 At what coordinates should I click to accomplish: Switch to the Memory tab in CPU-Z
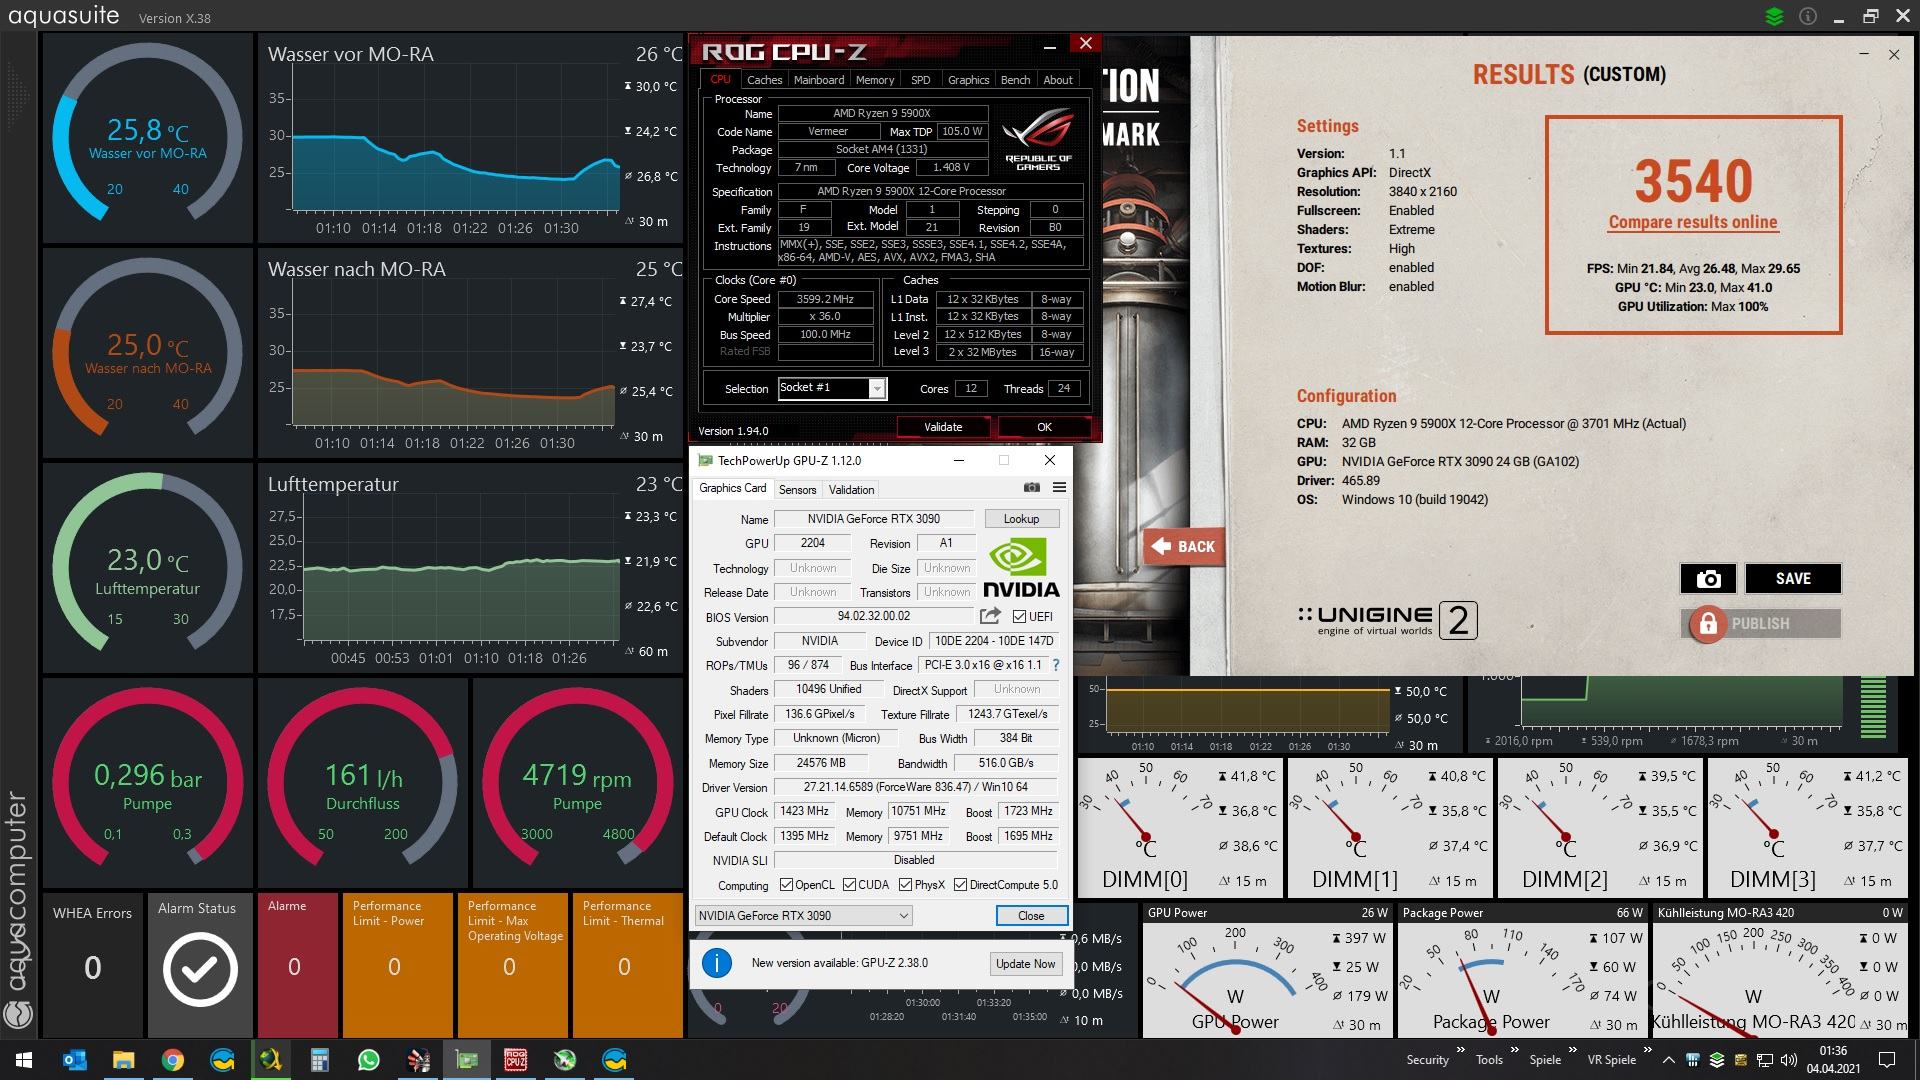coord(874,80)
